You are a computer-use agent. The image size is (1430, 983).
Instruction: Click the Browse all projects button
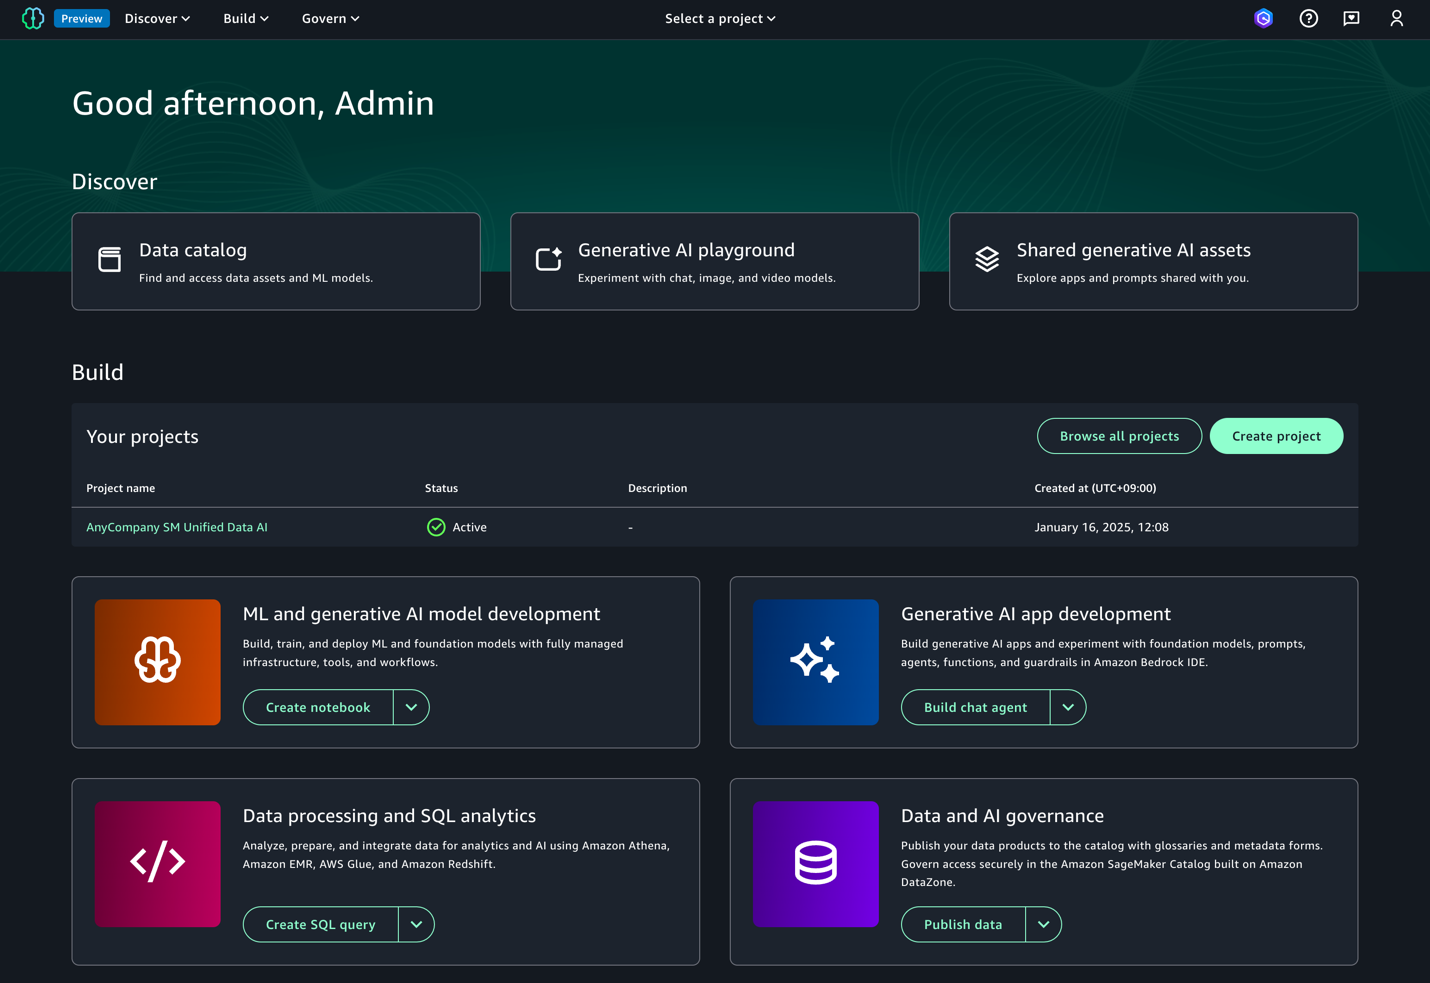click(1119, 436)
